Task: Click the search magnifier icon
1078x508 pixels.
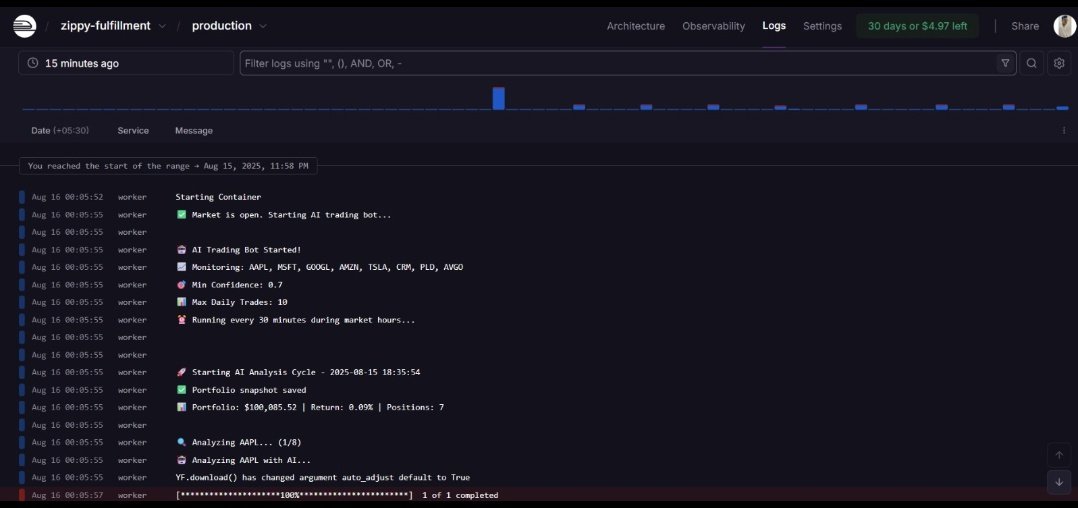Action: (1031, 63)
